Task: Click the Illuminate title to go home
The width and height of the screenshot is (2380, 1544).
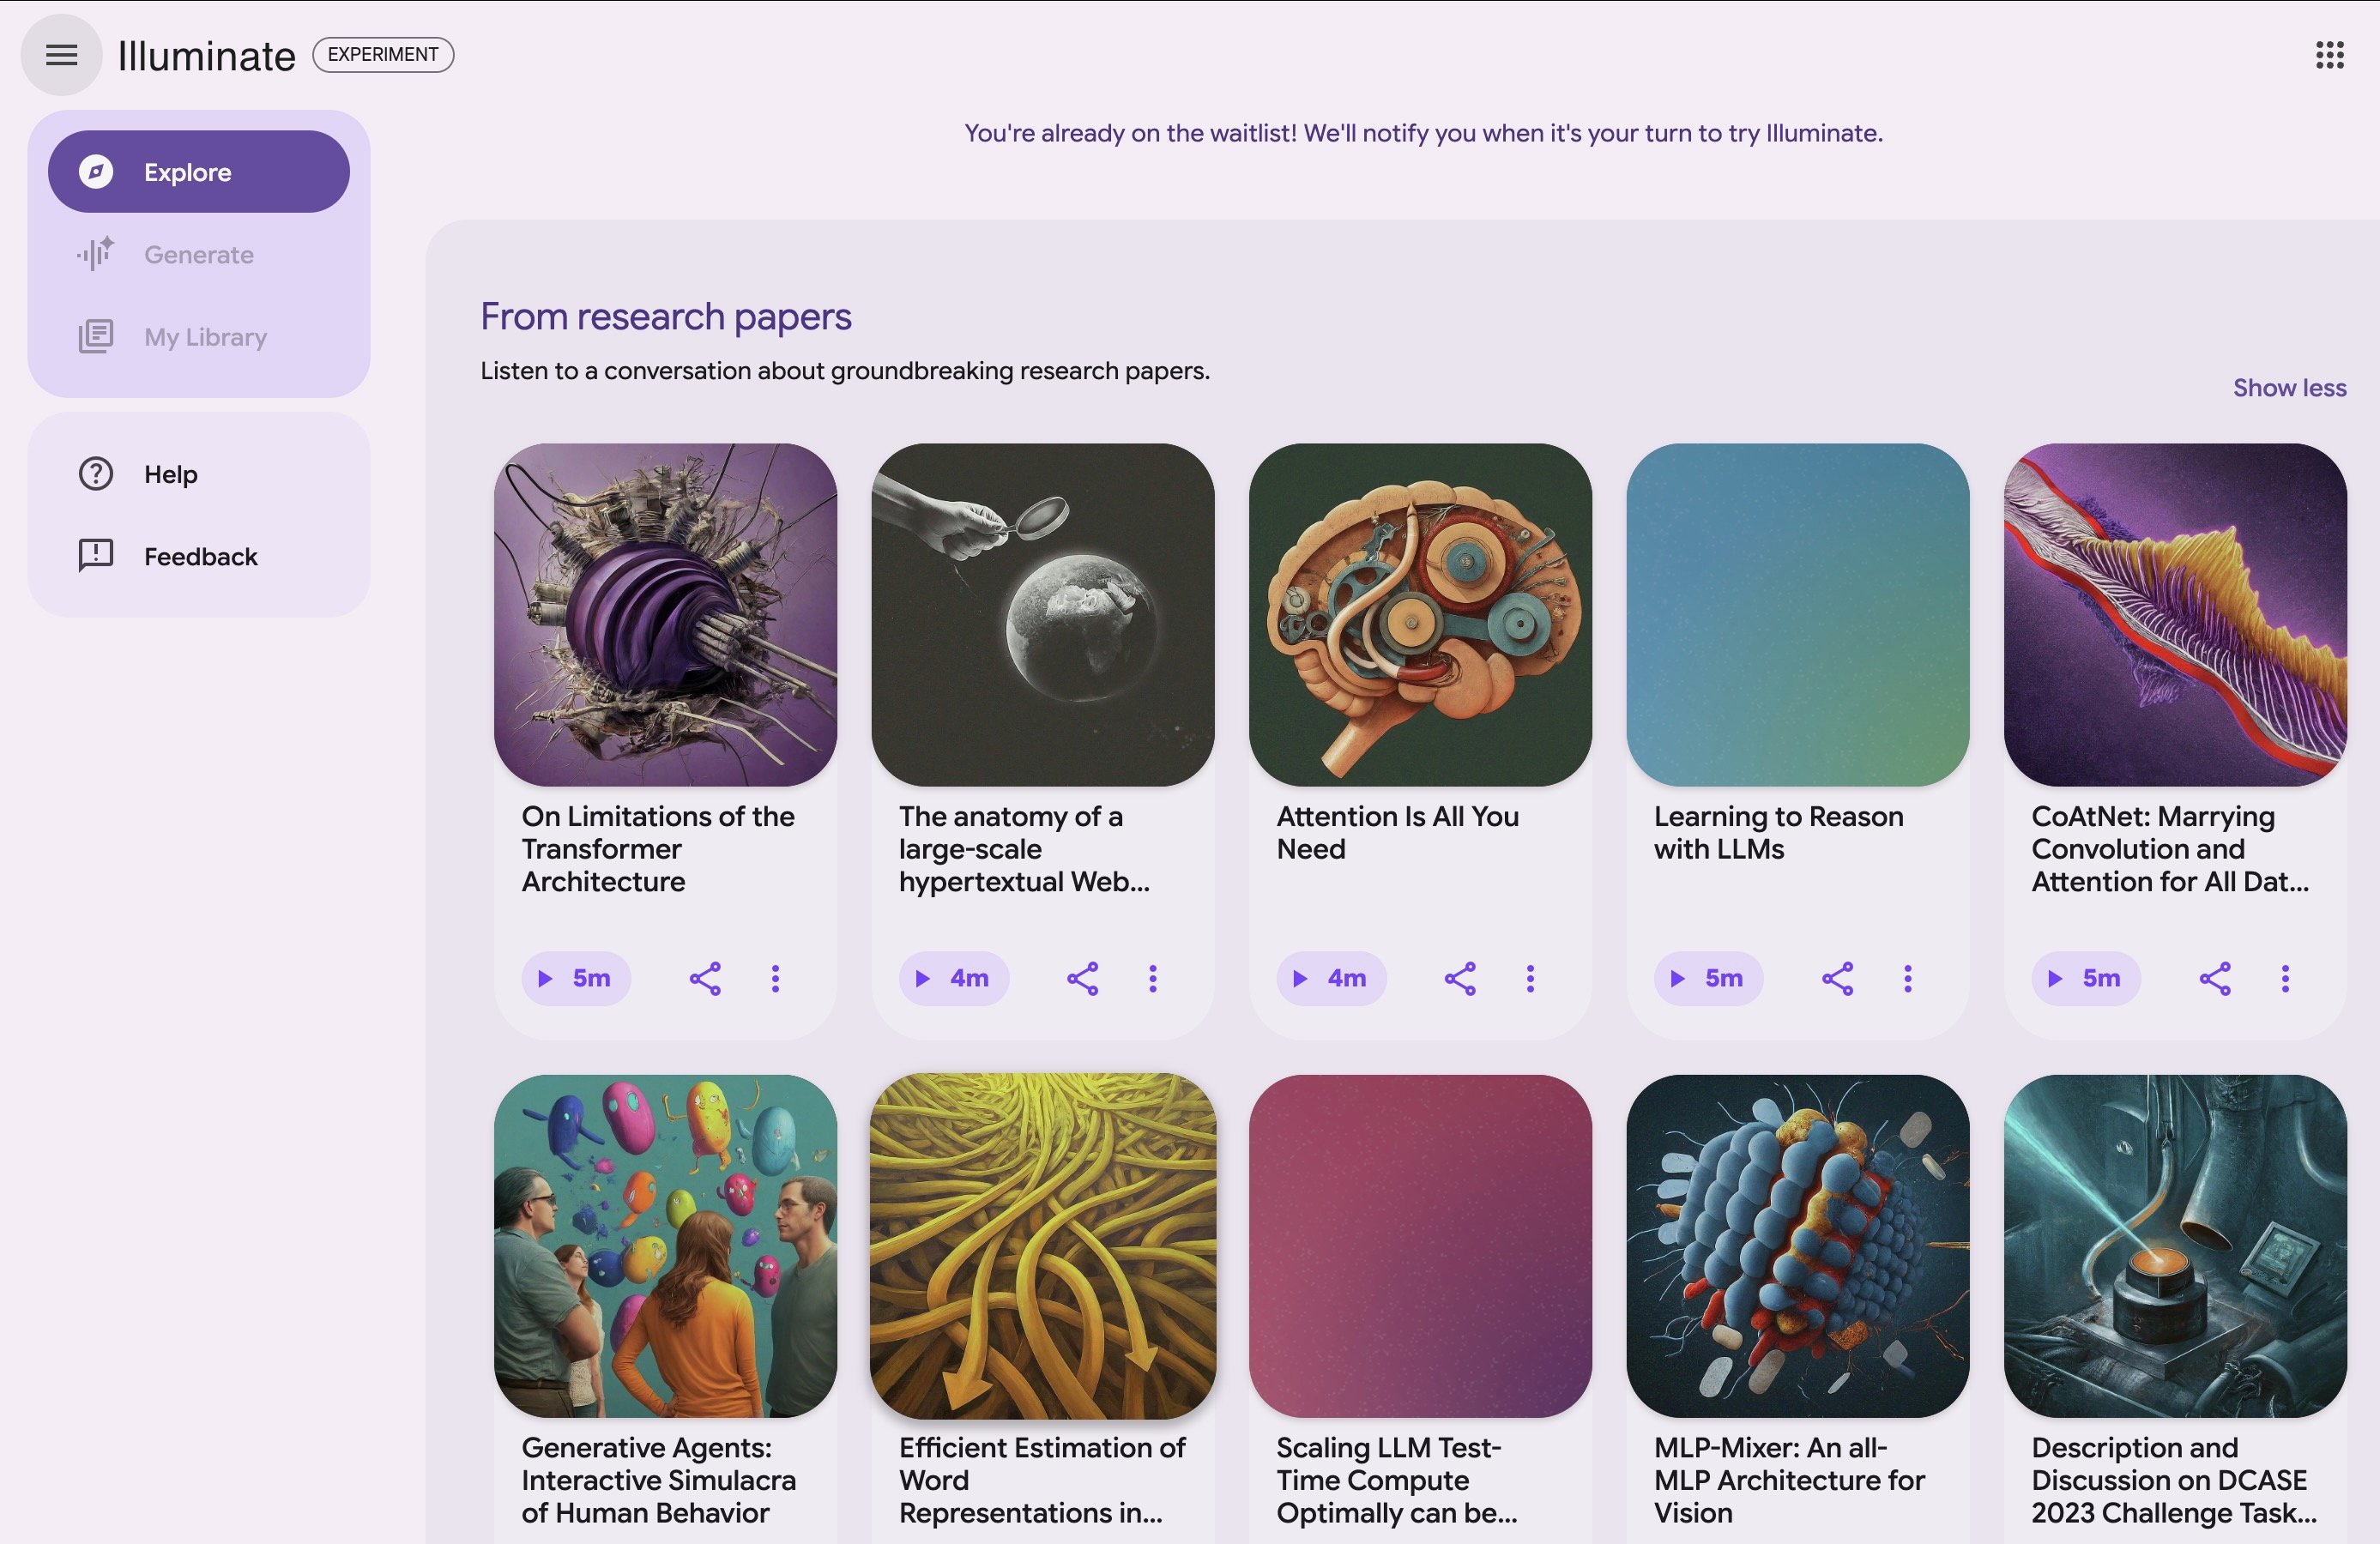Action: tap(205, 55)
